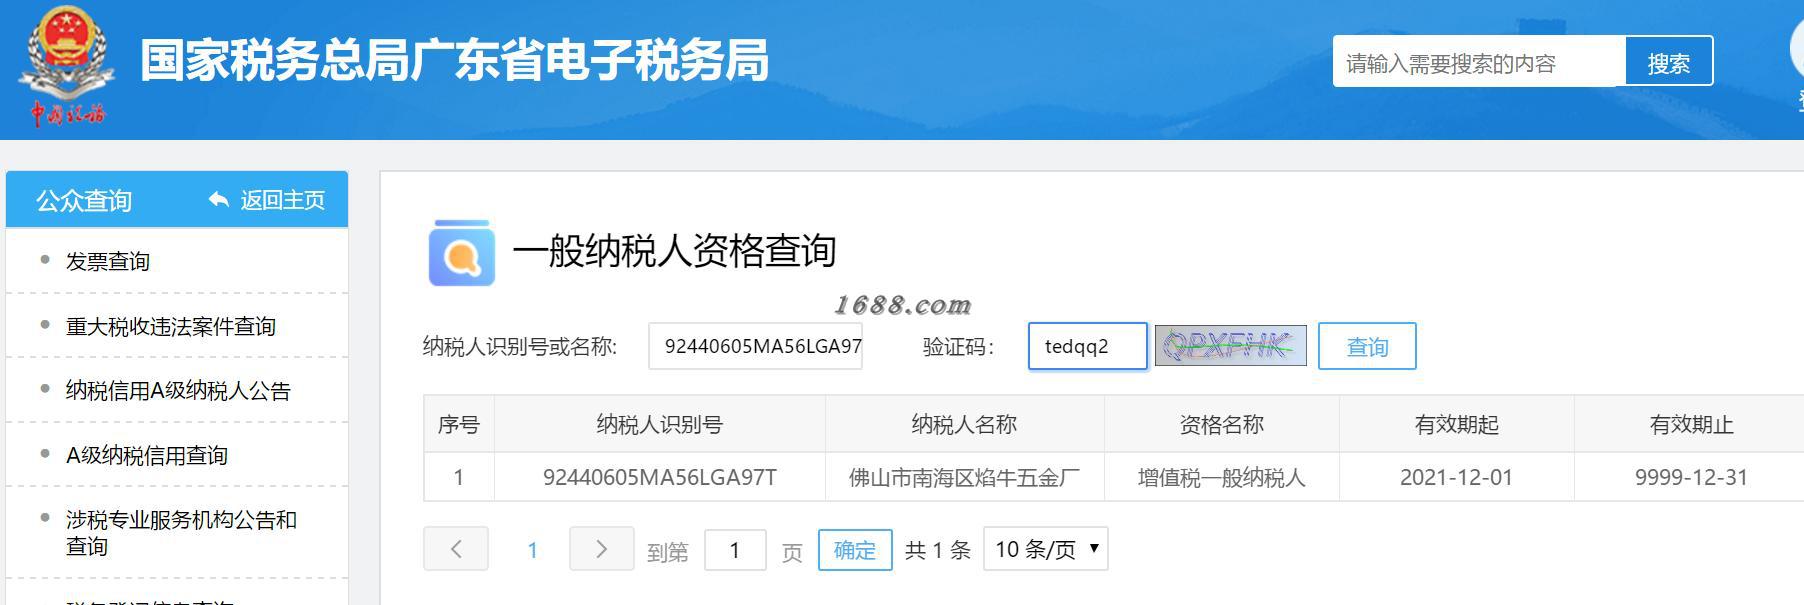Image resolution: width=1804 pixels, height=605 pixels.
Task: Open 涉税专业服务机构公告和查询 sidebar item
Action: click(181, 533)
